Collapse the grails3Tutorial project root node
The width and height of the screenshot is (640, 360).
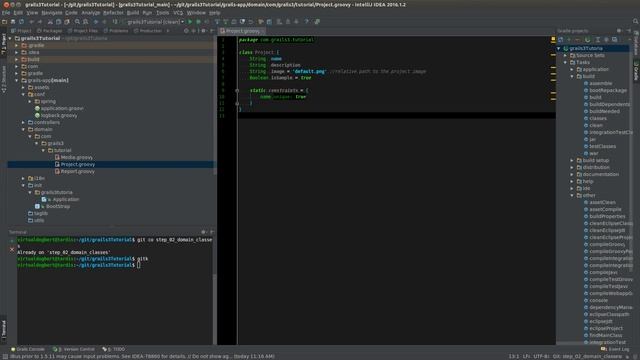(x=10, y=38)
